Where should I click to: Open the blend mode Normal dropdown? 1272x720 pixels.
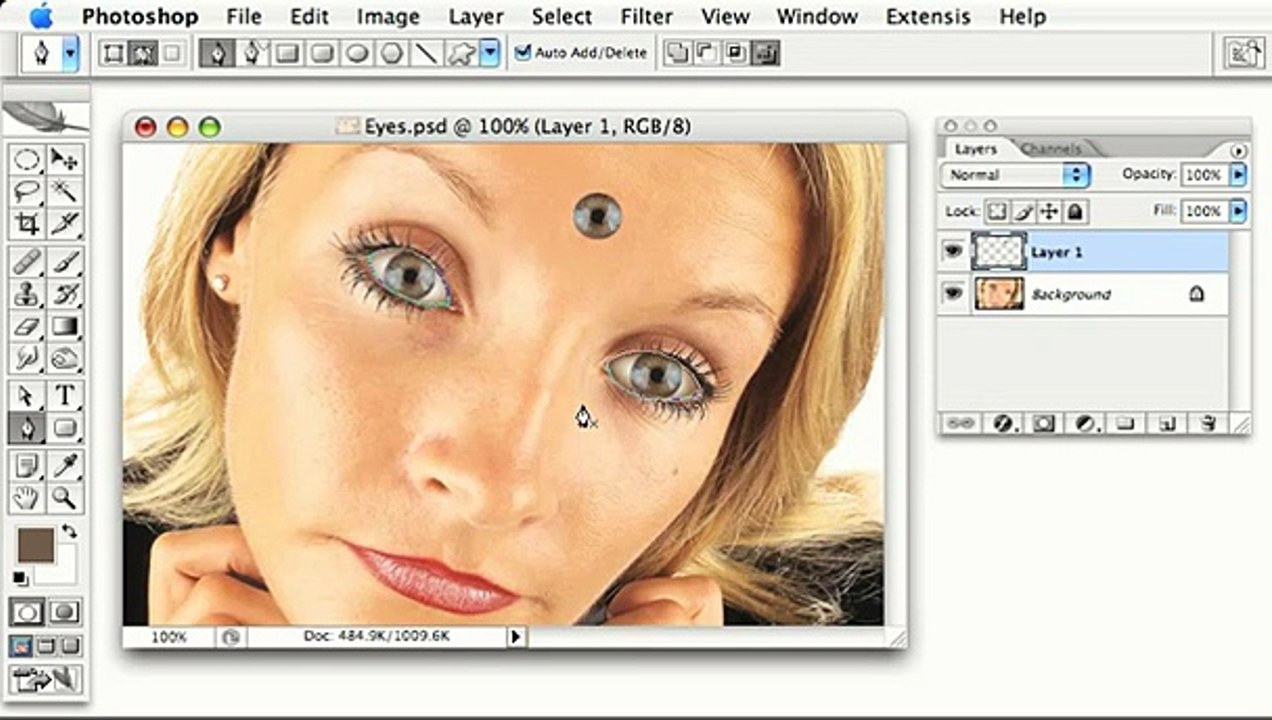point(1014,175)
